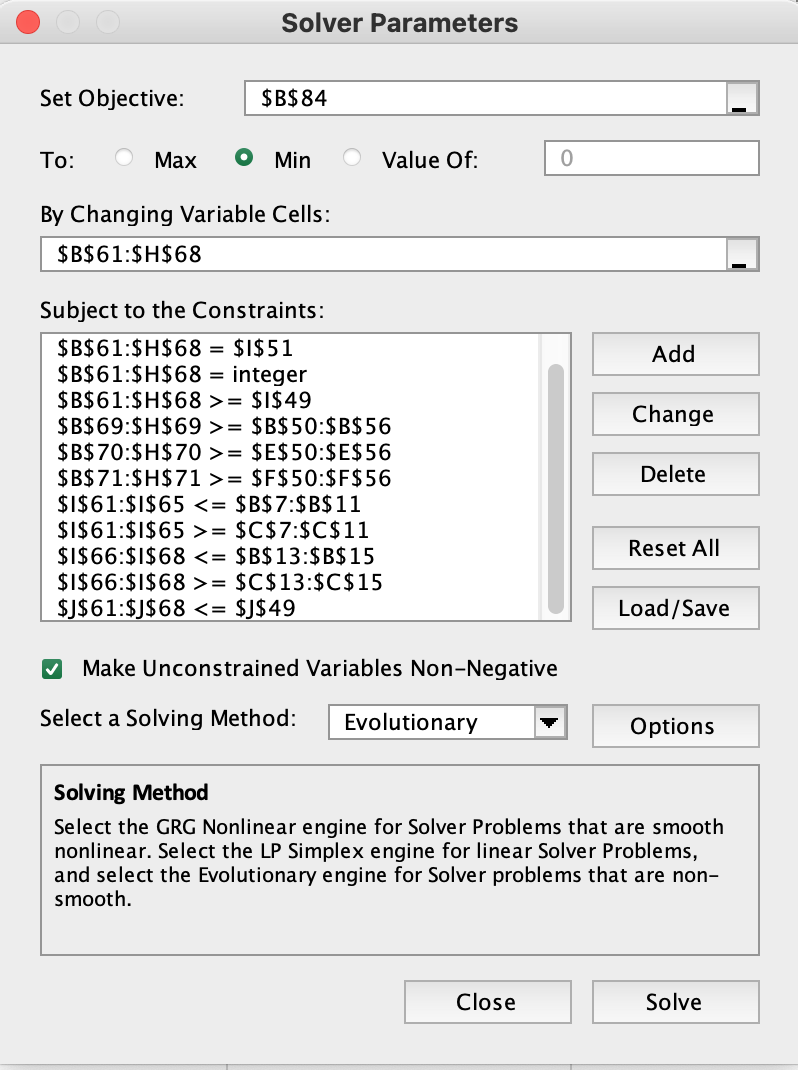Close the Solver Parameters window with red button
Image resolution: width=798 pixels, height=1070 pixels.
coord(28,22)
